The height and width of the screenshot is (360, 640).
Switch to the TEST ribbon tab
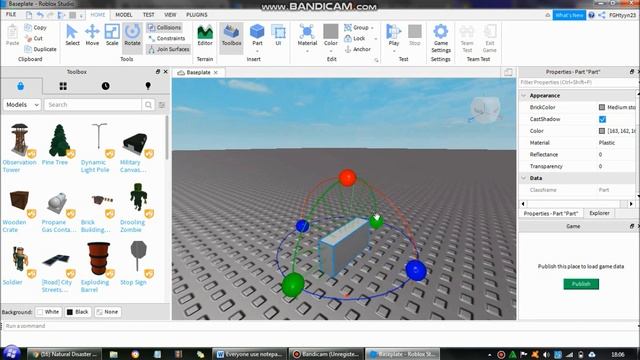coord(149,15)
